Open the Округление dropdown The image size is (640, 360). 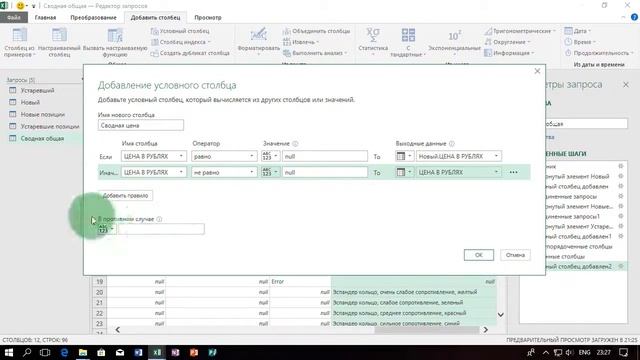[x=508, y=42]
